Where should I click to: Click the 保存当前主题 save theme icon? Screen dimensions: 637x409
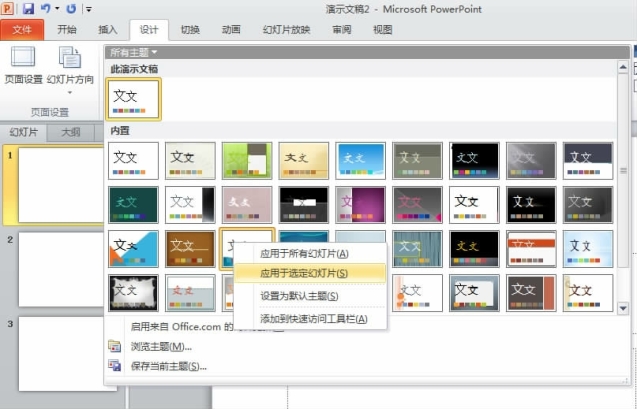click(114, 365)
